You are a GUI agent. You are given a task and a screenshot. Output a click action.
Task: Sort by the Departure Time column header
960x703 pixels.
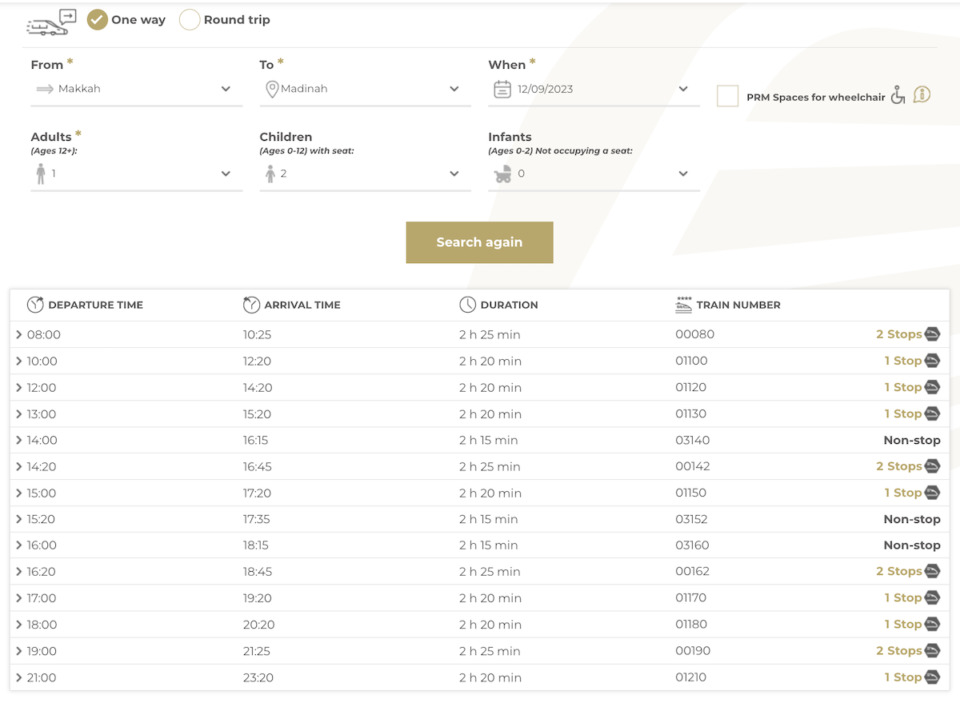click(95, 305)
